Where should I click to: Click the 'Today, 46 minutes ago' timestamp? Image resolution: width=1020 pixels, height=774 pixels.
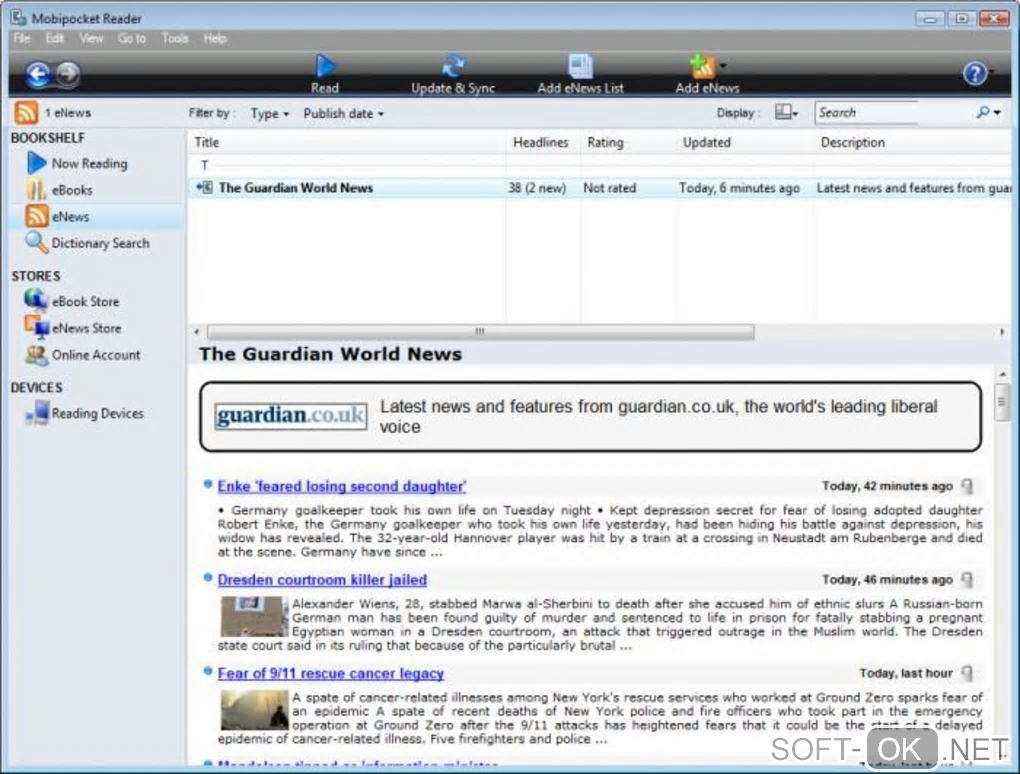tap(887, 580)
